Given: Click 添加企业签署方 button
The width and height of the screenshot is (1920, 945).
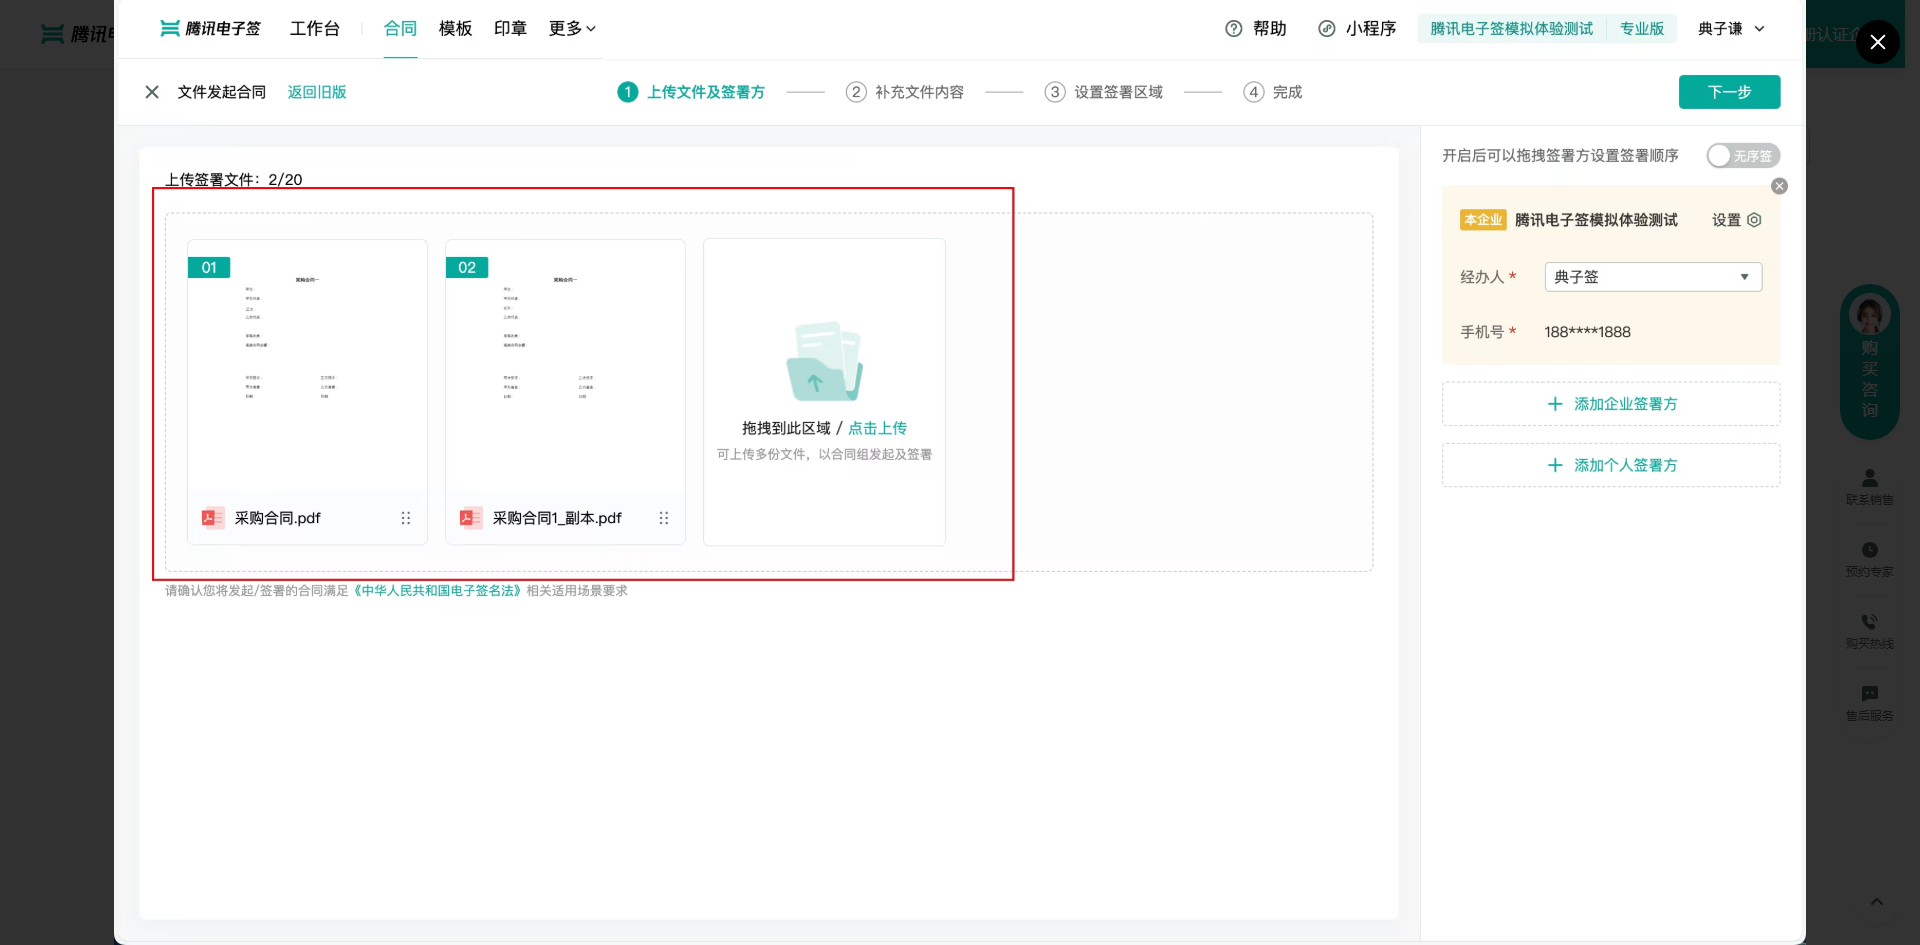Looking at the screenshot, I should 1611,404.
